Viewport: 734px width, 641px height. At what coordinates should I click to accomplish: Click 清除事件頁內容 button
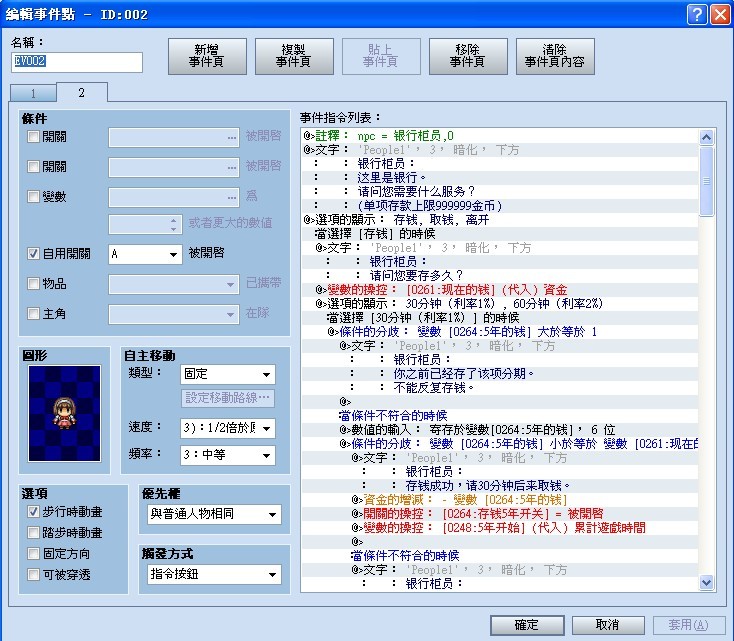pyautogui.click(x=555, y=56)
